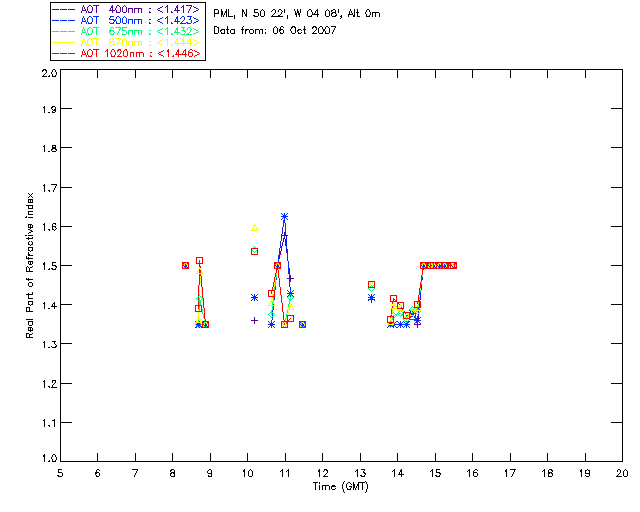Click the x-axis tick label 11
Image resolution: width=640 pixels, height=512 pixels.
285,473
